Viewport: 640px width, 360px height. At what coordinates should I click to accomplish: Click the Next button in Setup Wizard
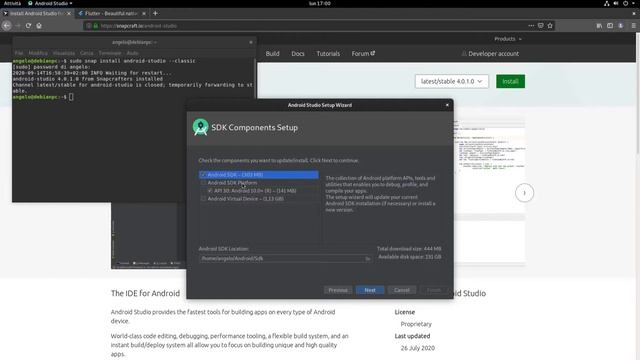370,290
